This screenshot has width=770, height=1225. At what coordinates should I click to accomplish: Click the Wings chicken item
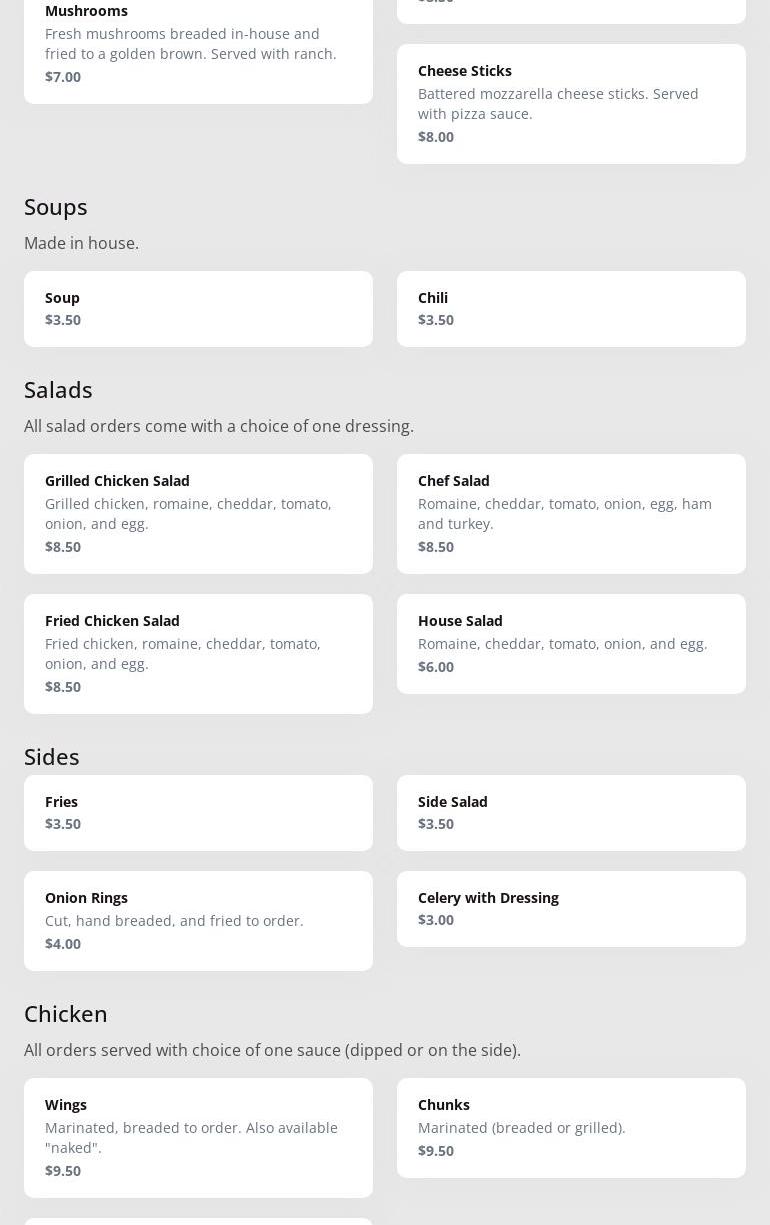click(198, 1137)
